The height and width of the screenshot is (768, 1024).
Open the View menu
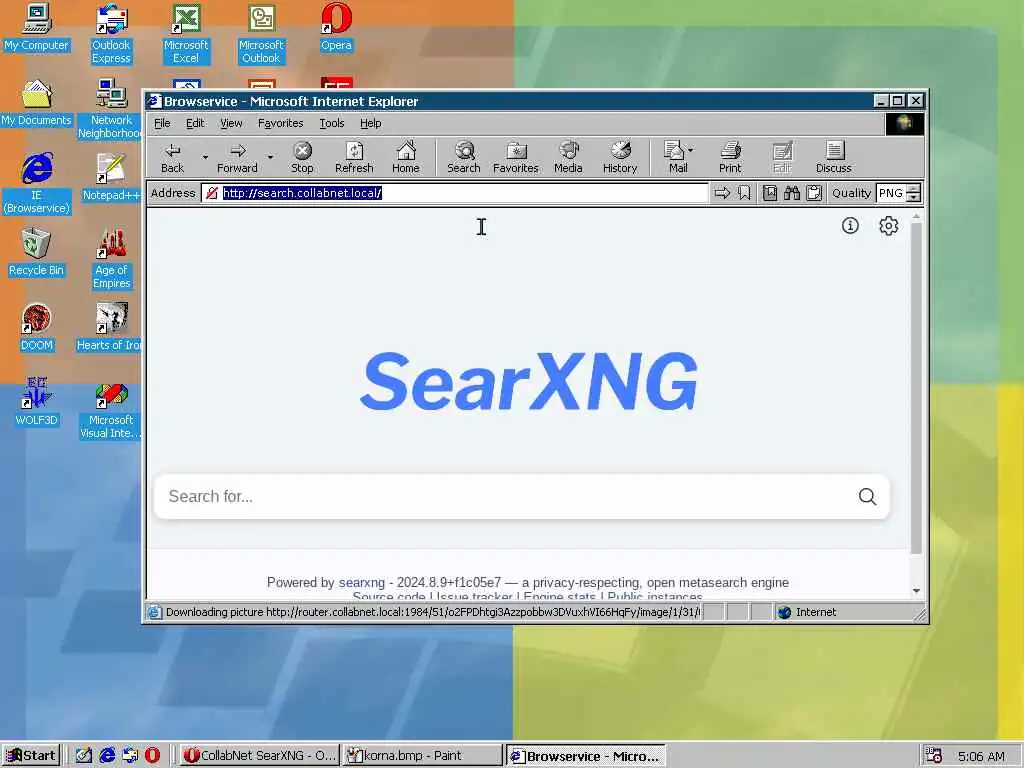pyautogui.click(x=231, y=123)
